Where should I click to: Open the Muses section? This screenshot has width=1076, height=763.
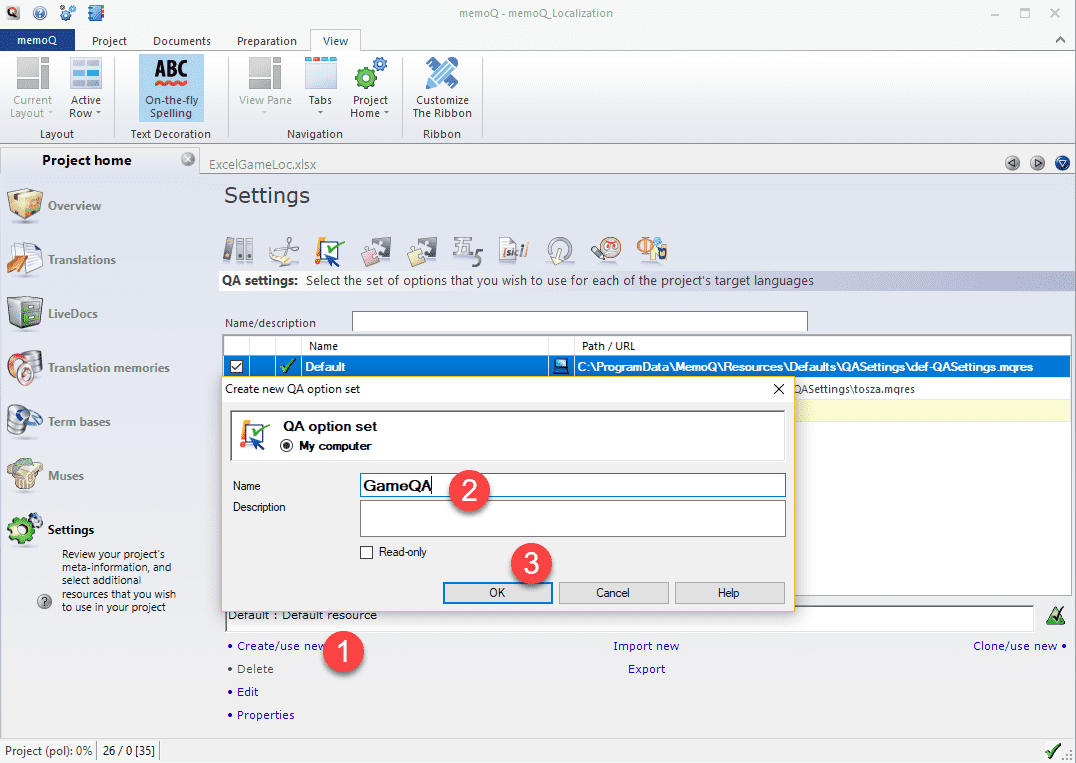[x=46, y=476]
